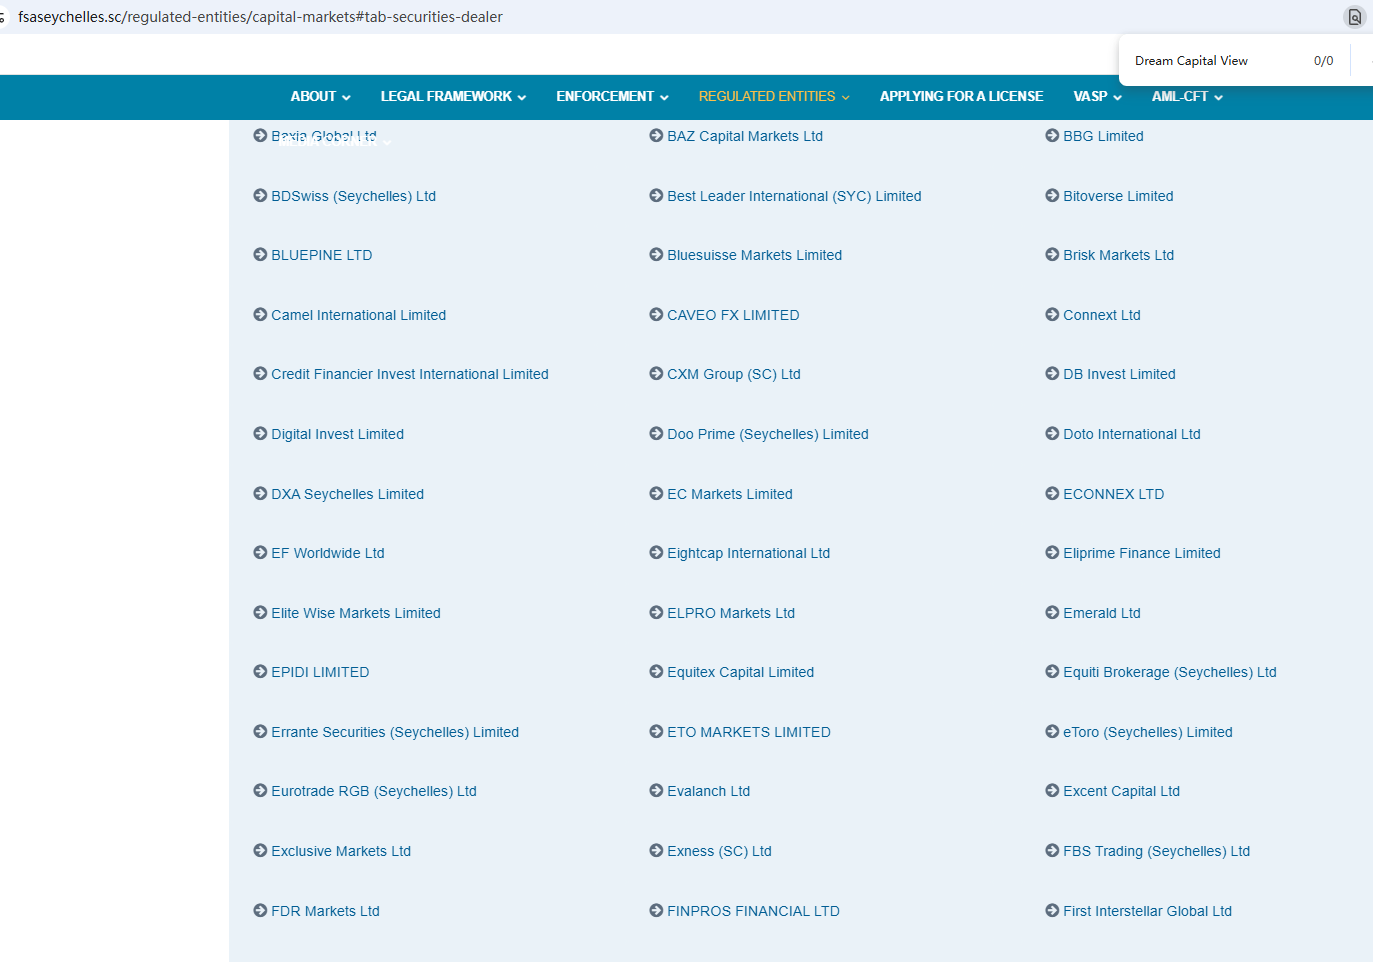Click the arrow icon beside BAZ Capital Markets Ltd

pyautogui.click(x=656, y=136)
